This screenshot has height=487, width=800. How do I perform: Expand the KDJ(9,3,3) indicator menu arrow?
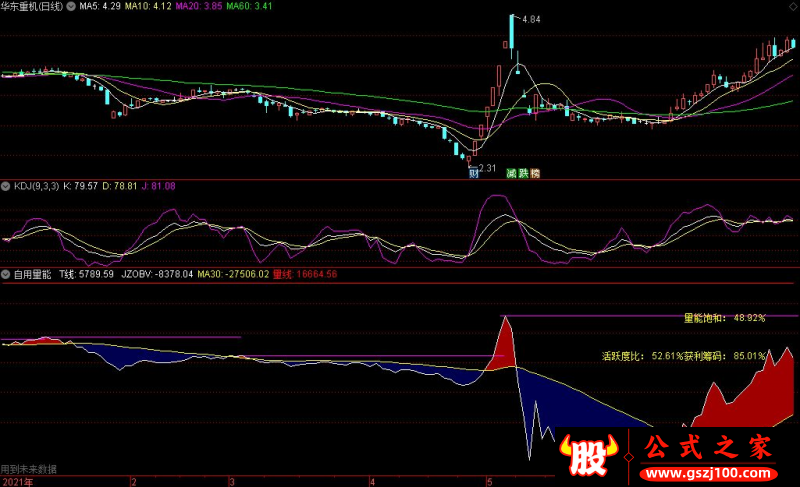click(x=6, y=187)
